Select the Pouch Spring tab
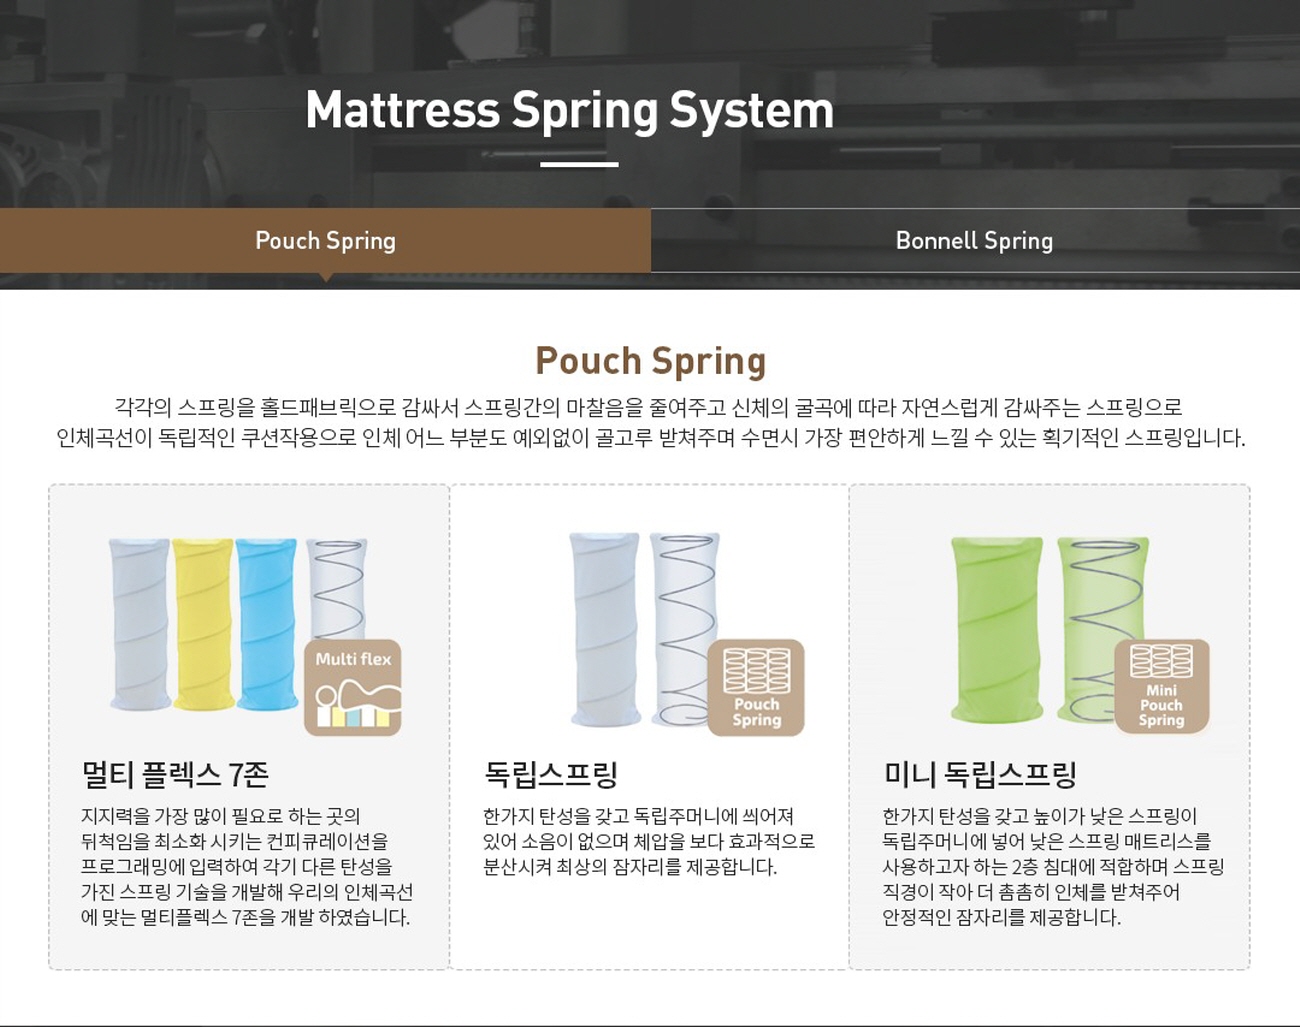This screenshot has height=1027, width=1300. coord(325,241)
